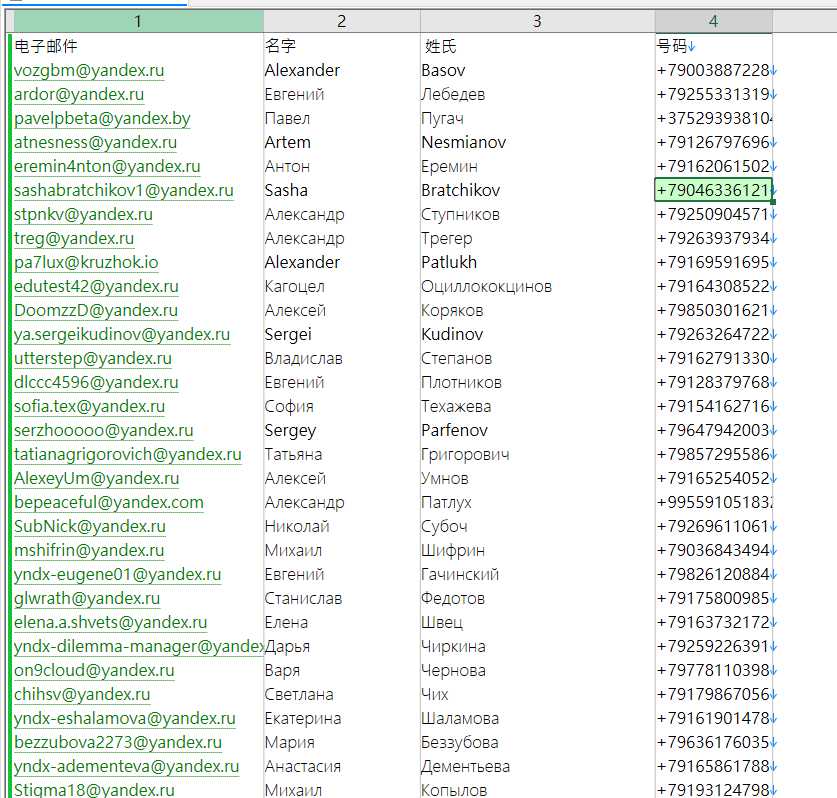Open the atnesness@yandex.ru email link
The height and width of the screenshot is (798, 837).
96,143
